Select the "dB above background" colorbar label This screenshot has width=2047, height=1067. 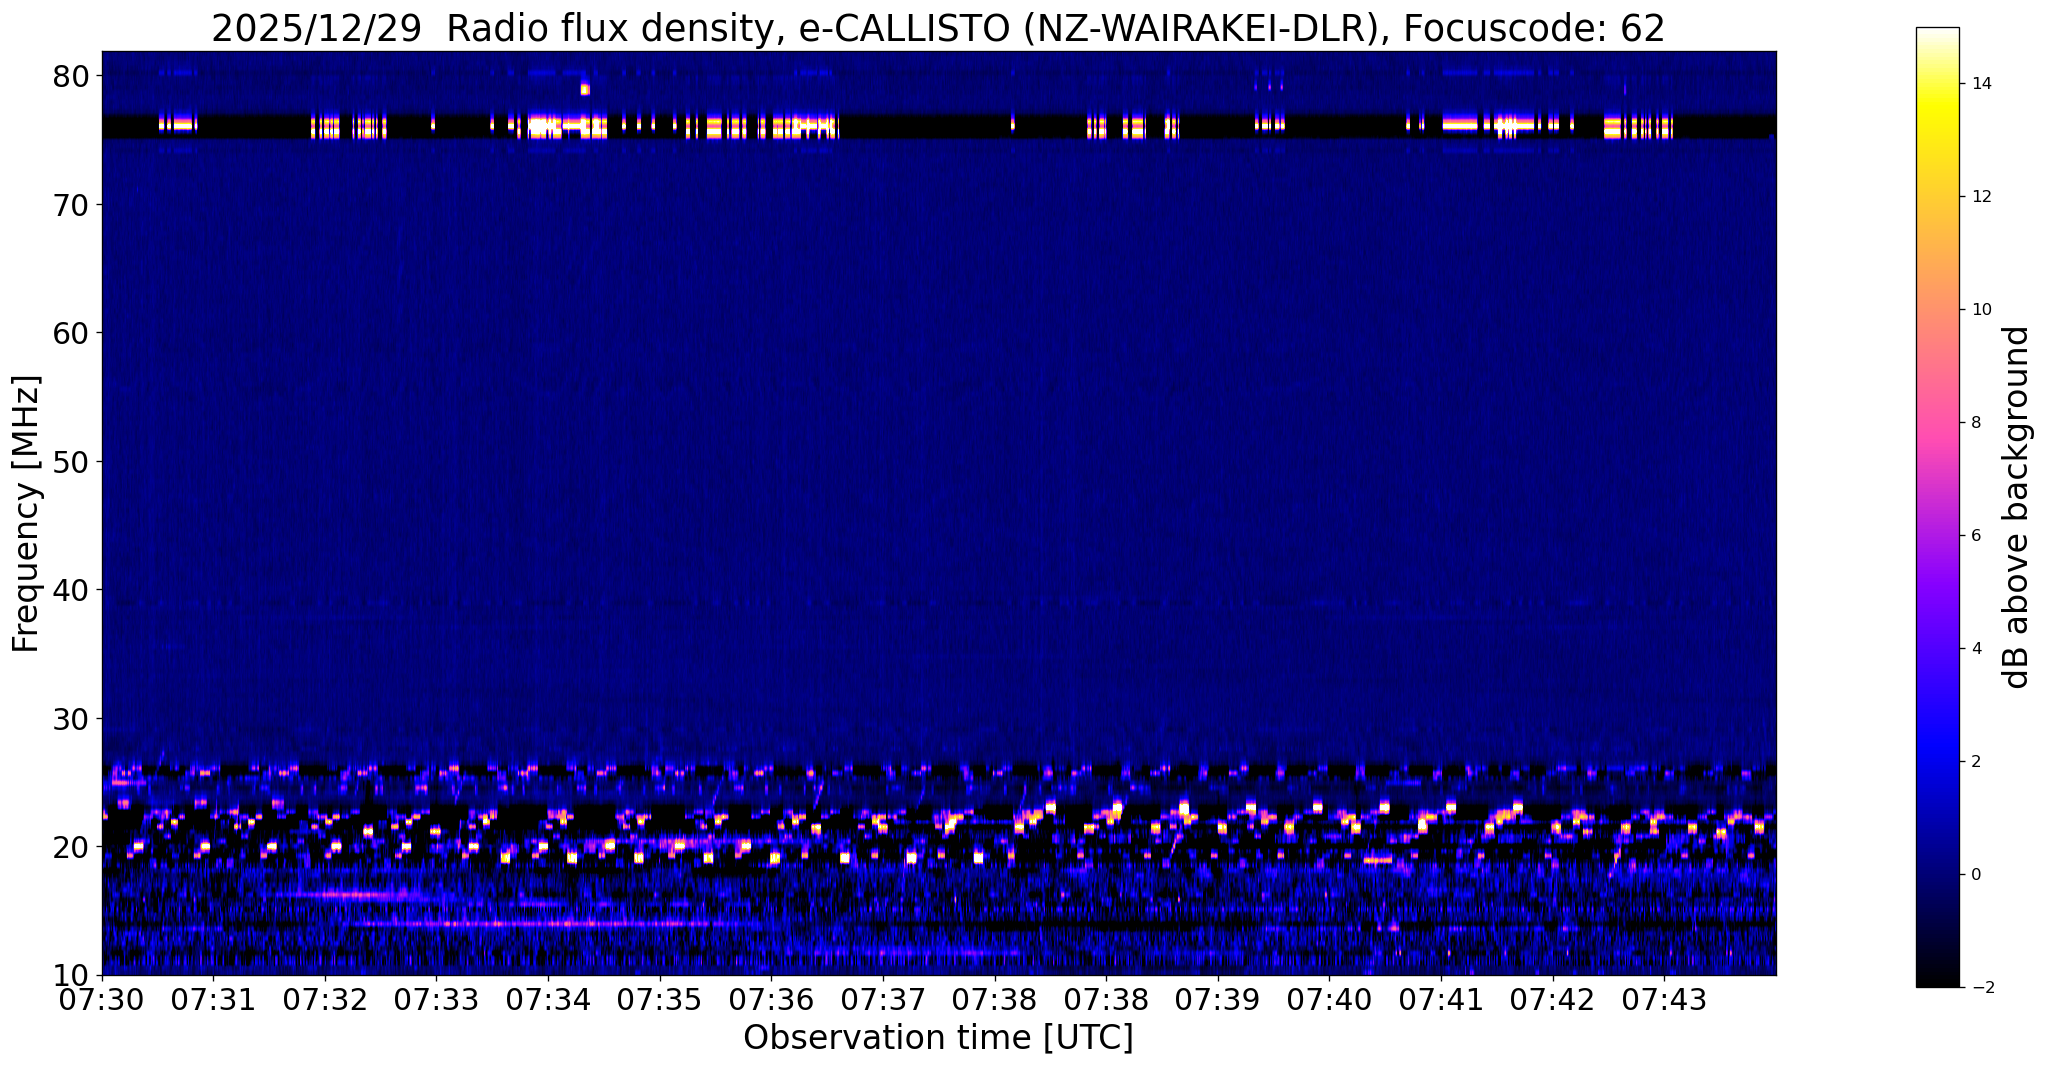click(x=2016, y=507)
